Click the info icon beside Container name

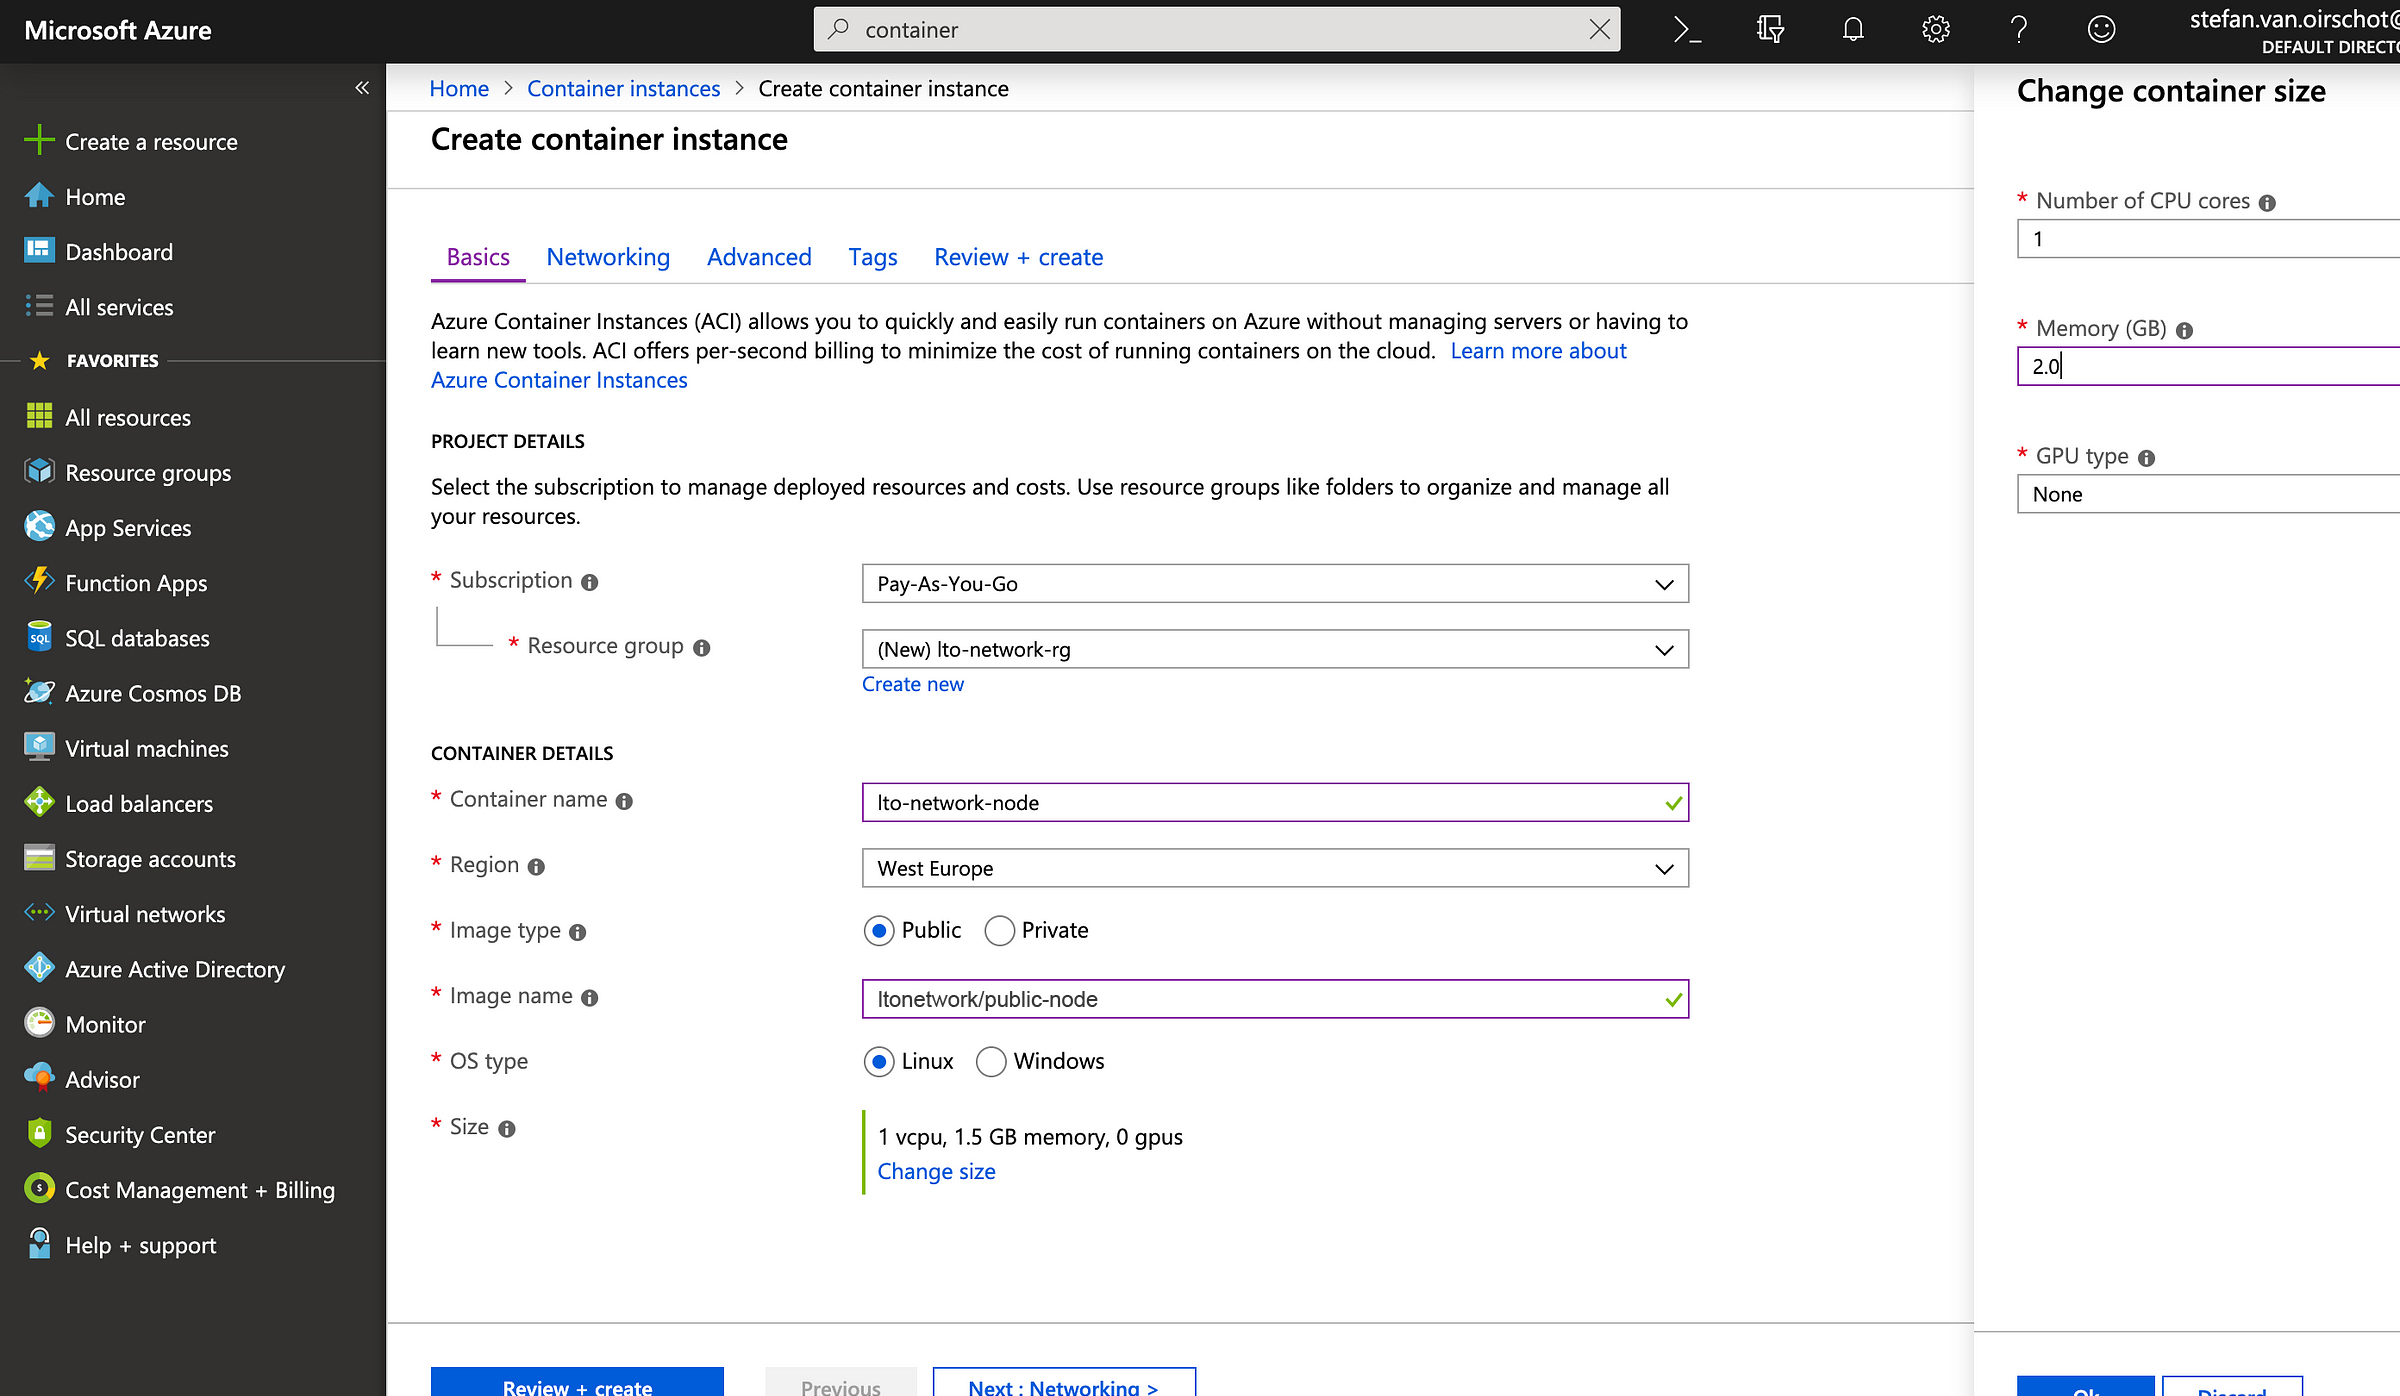(624, 801)
